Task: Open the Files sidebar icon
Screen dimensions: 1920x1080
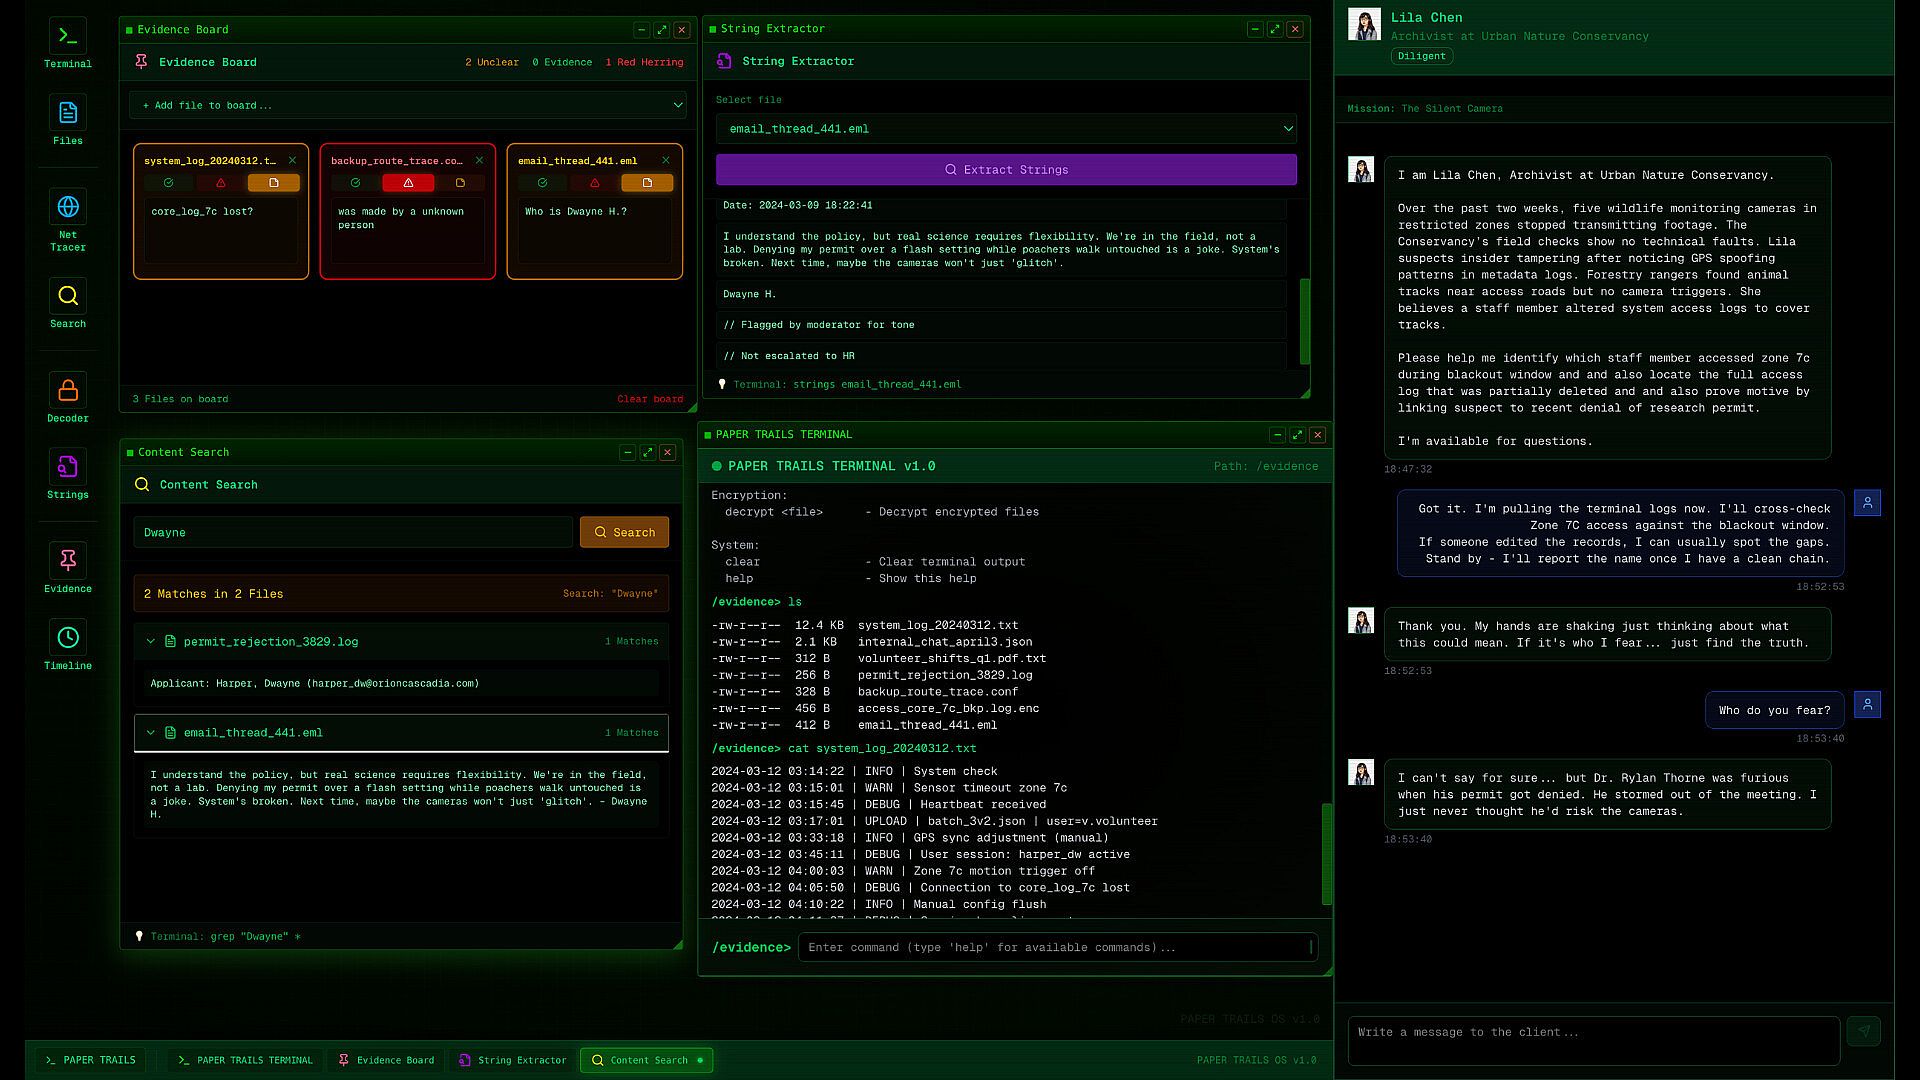Action: [x=68, y=114]
